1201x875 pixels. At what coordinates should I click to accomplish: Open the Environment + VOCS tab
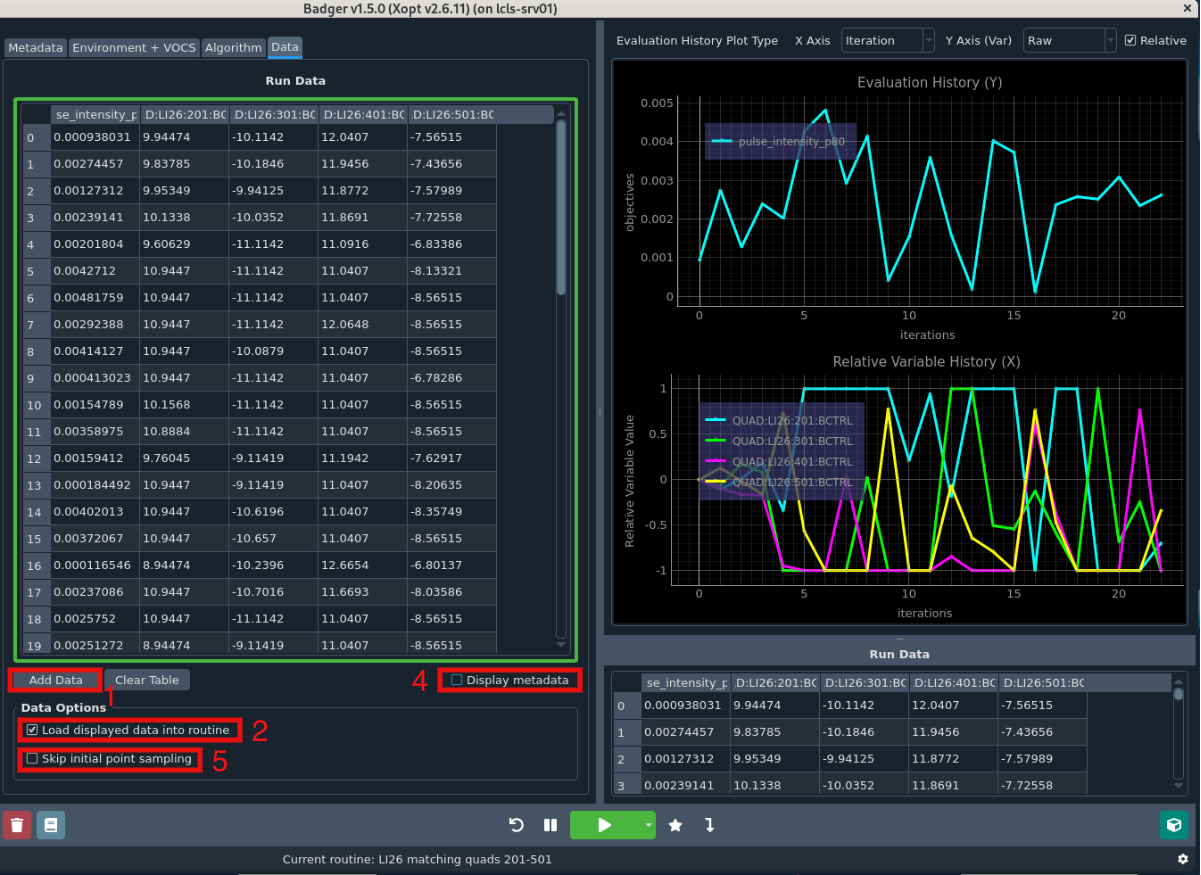134,48
